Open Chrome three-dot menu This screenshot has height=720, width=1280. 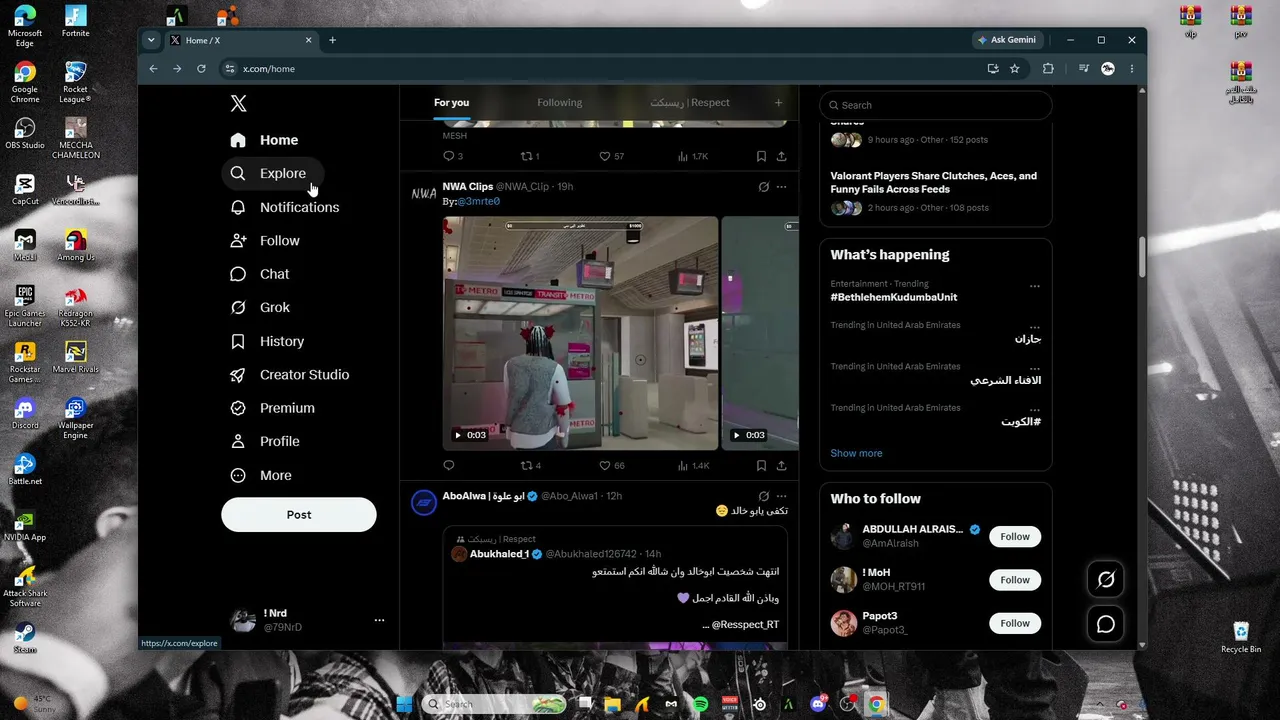tap(1132, 69)
